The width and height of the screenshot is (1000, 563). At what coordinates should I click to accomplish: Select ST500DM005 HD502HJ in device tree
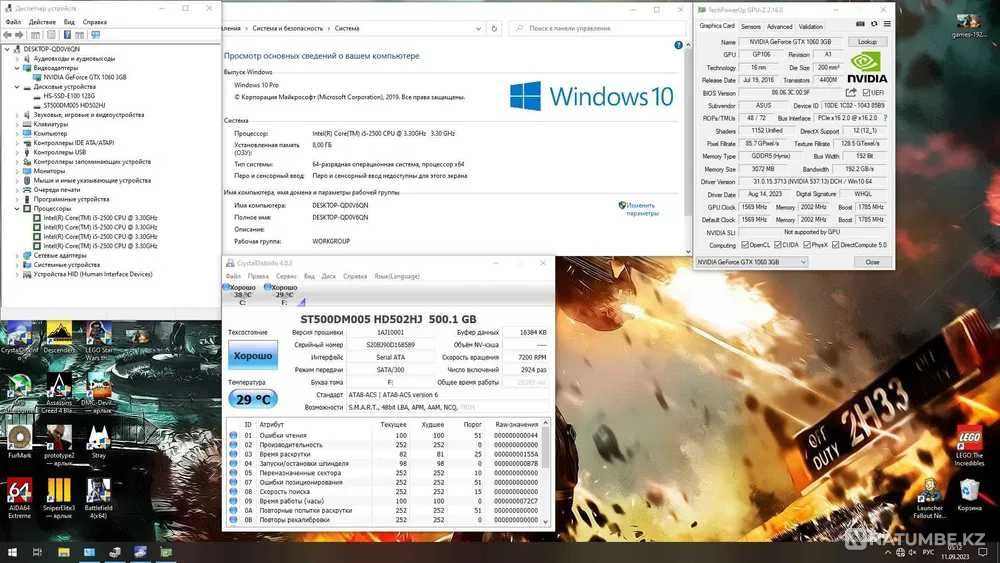pyautogui.click(x=74, y=105)
